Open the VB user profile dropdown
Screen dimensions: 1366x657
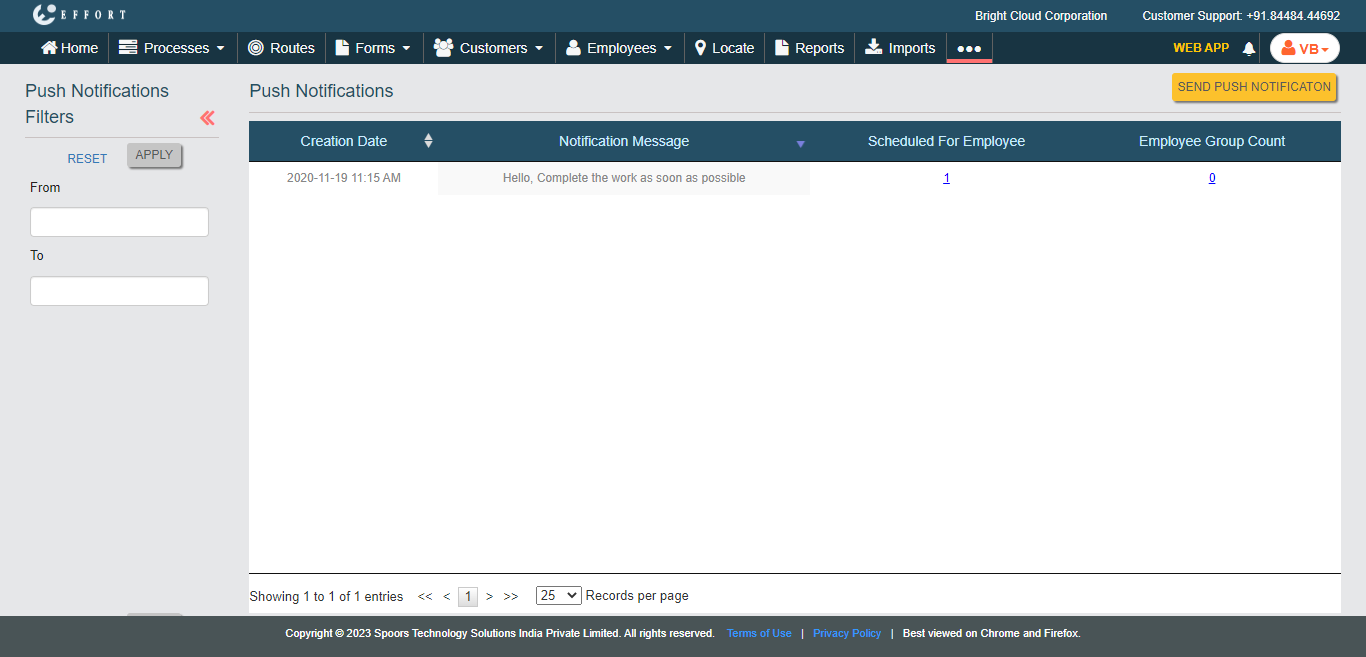pyautogui.click(x=1304, y=48)
